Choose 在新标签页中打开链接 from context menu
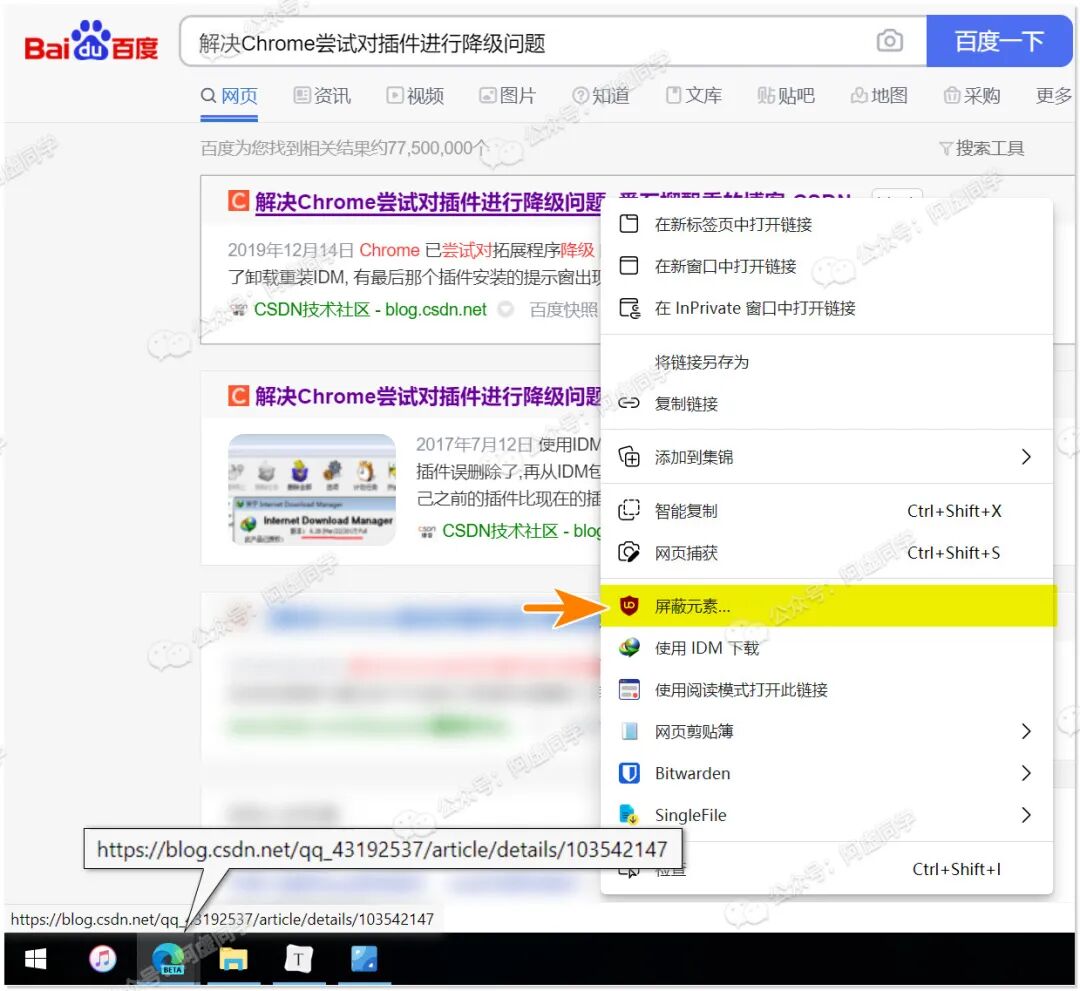This screenshot has width=1080, height=991. click(x=827, y=225)
